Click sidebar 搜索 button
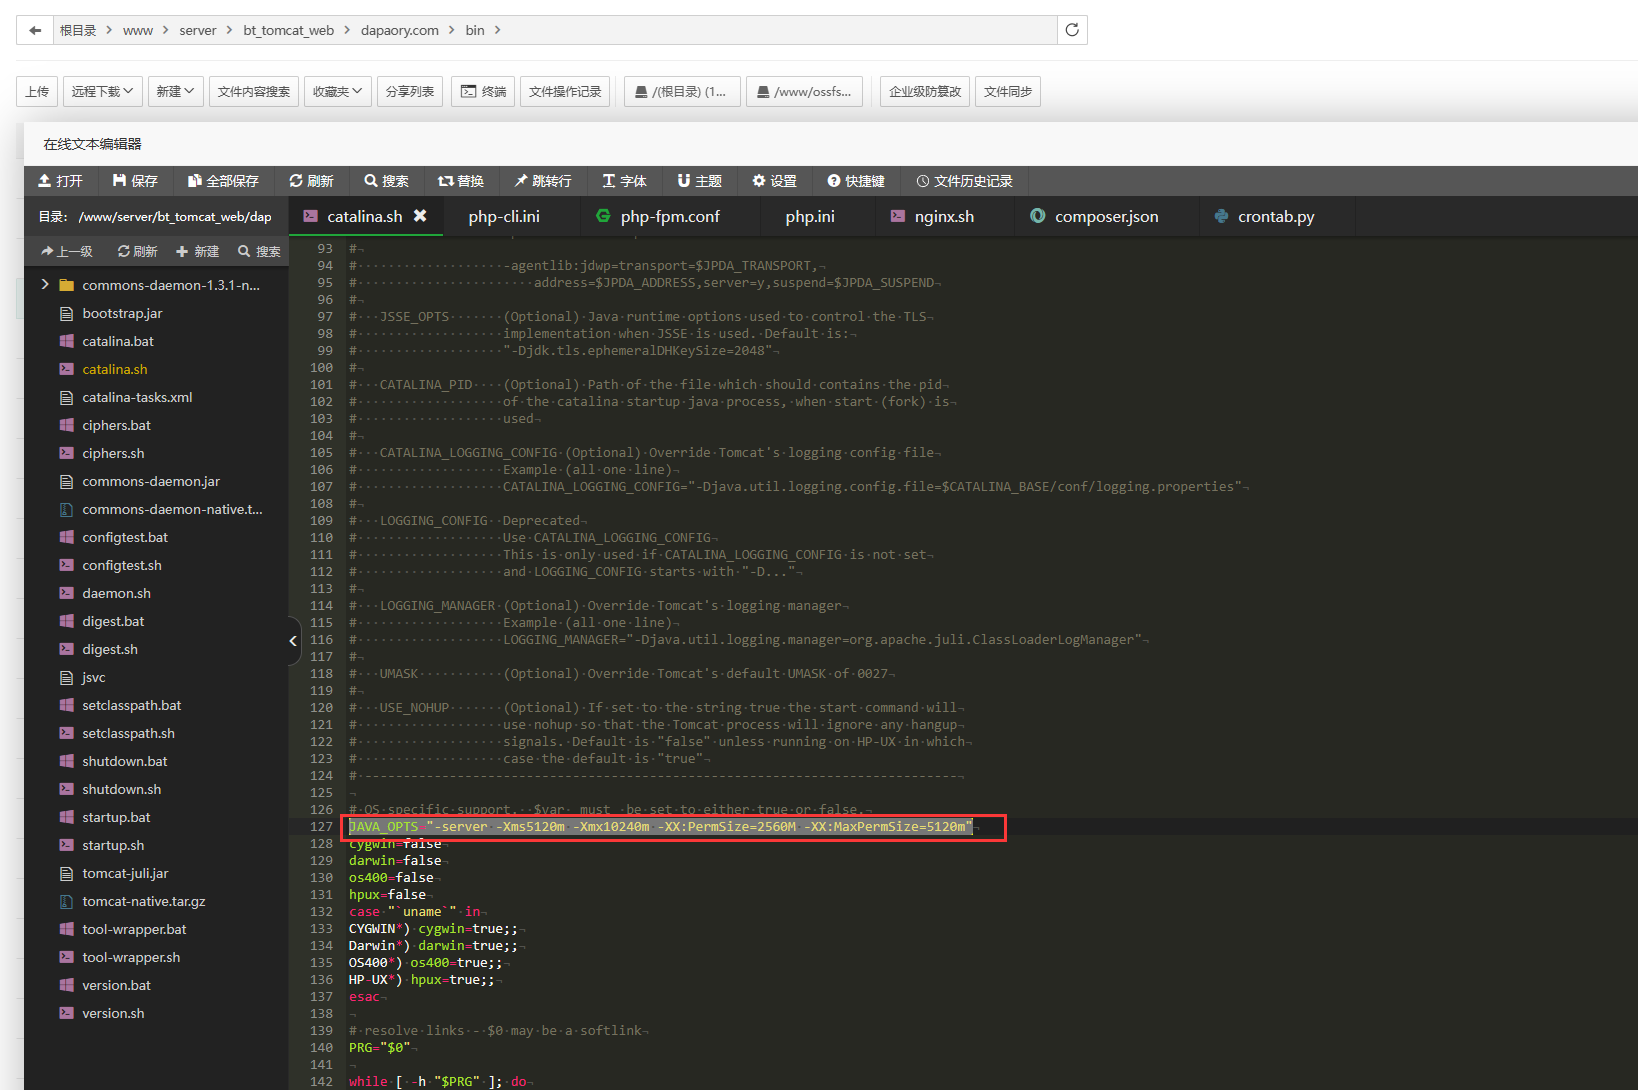The image size is (1638, 1090). point(259,251)
